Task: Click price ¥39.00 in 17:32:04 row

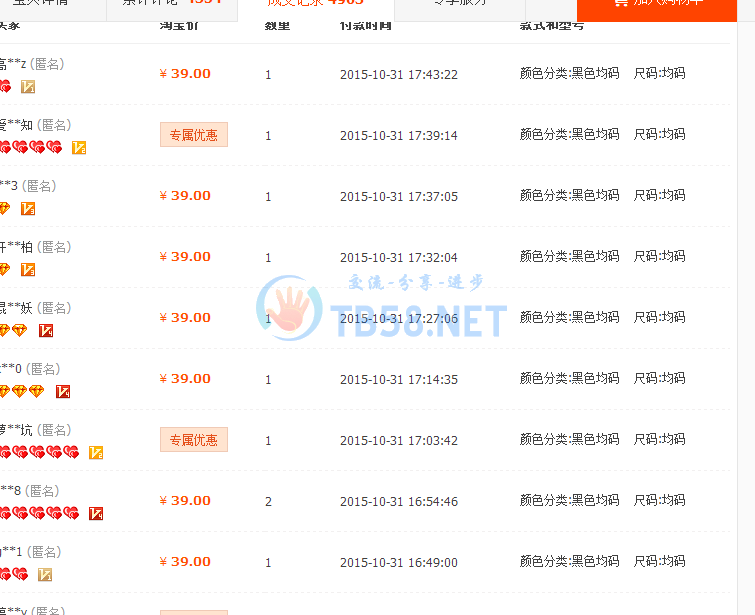Action: coord(185,257)
